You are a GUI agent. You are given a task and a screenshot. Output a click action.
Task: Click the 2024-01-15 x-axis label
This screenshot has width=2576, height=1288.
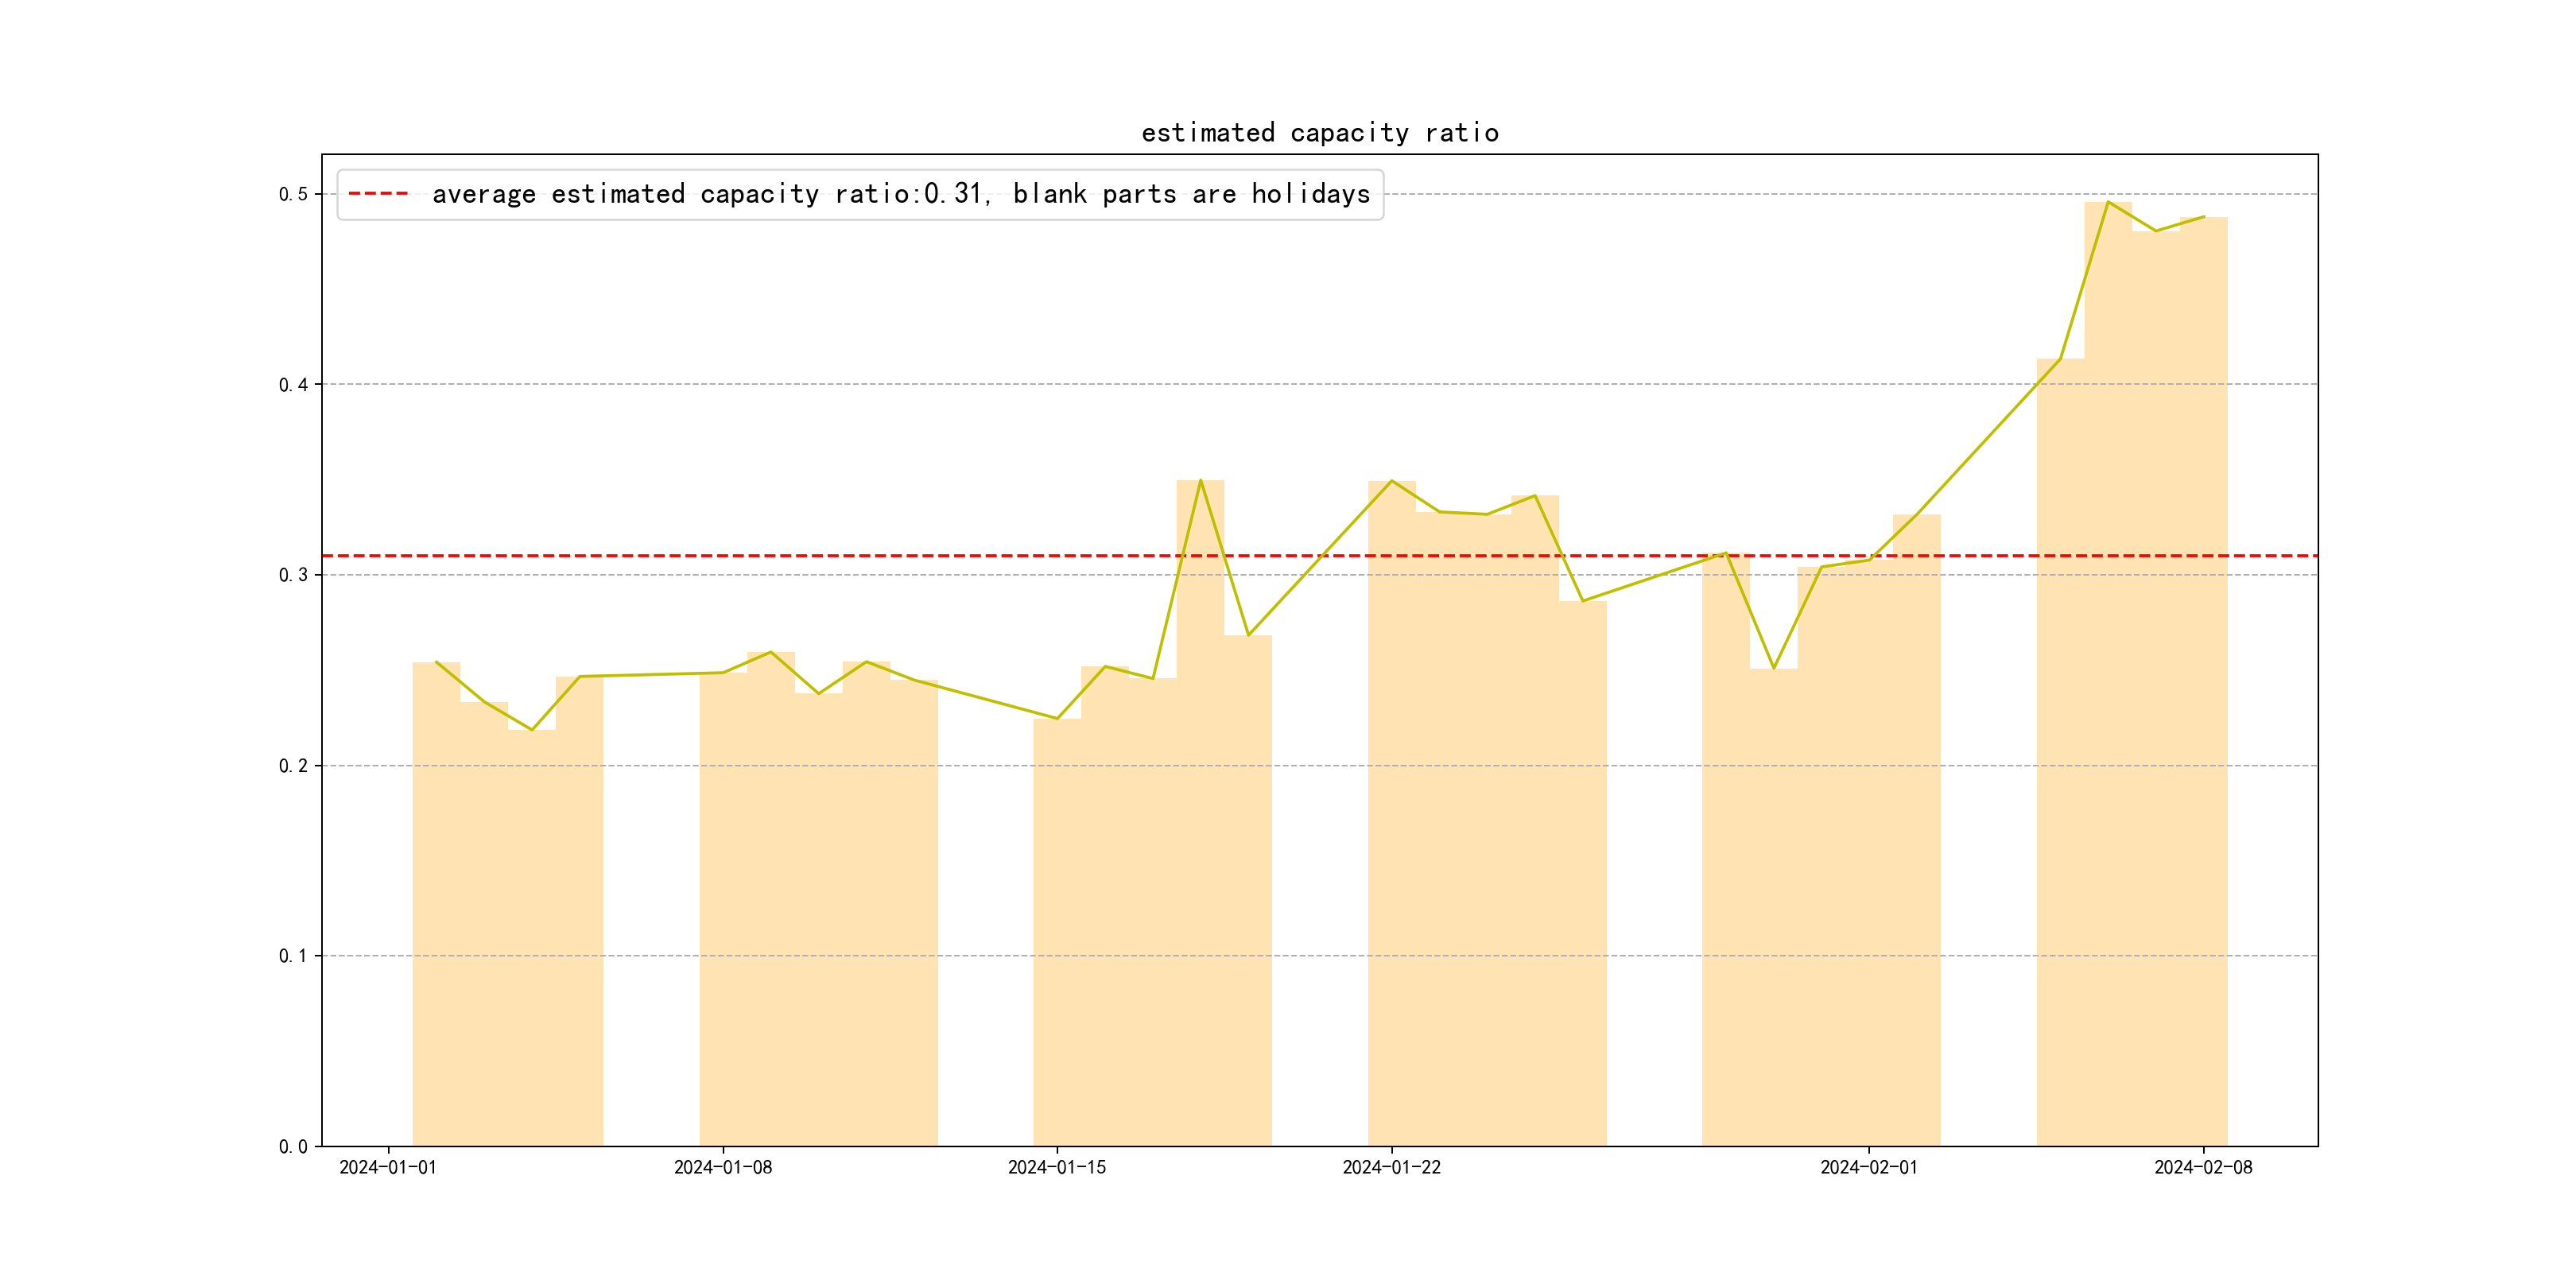click(1056, 1167)
